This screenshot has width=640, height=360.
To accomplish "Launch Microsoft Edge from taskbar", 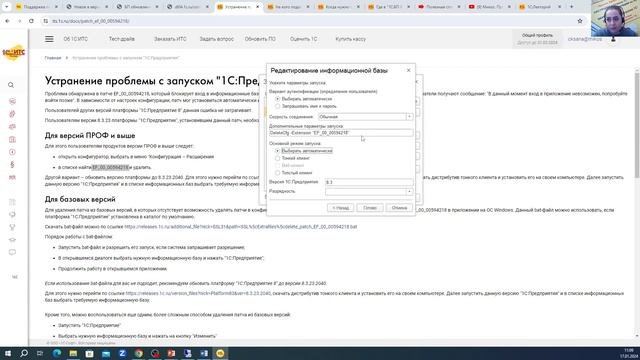I will coord(57,353).
